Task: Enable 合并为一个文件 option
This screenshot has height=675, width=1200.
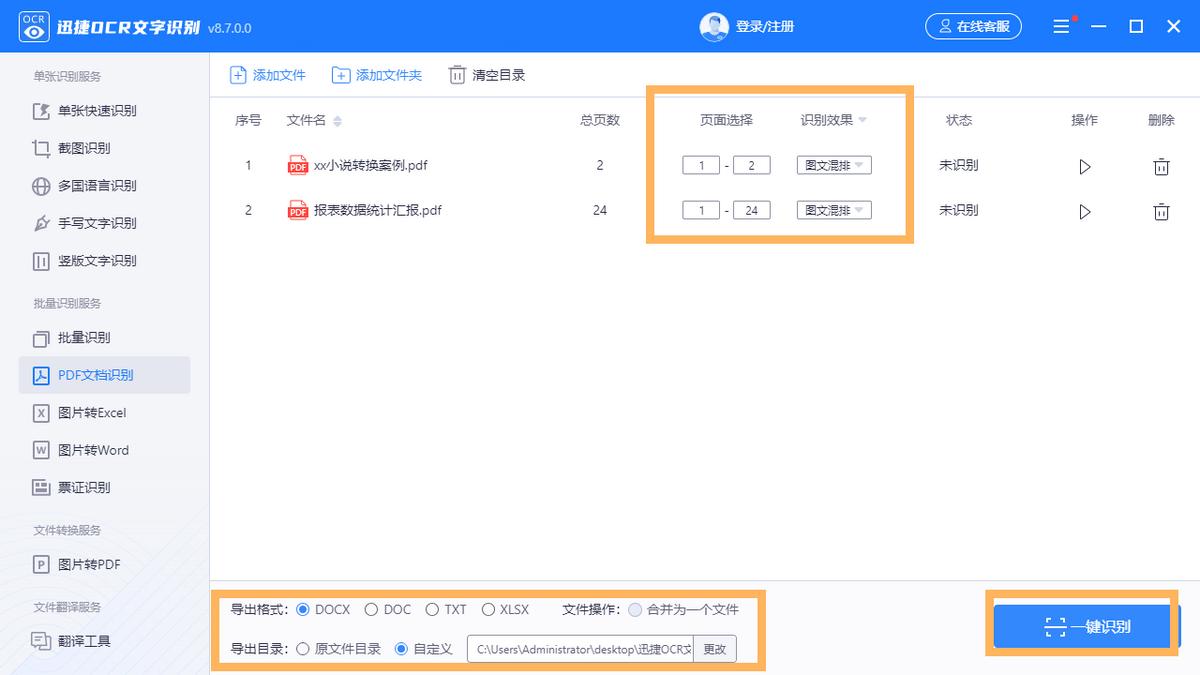Action: [634, 609]
